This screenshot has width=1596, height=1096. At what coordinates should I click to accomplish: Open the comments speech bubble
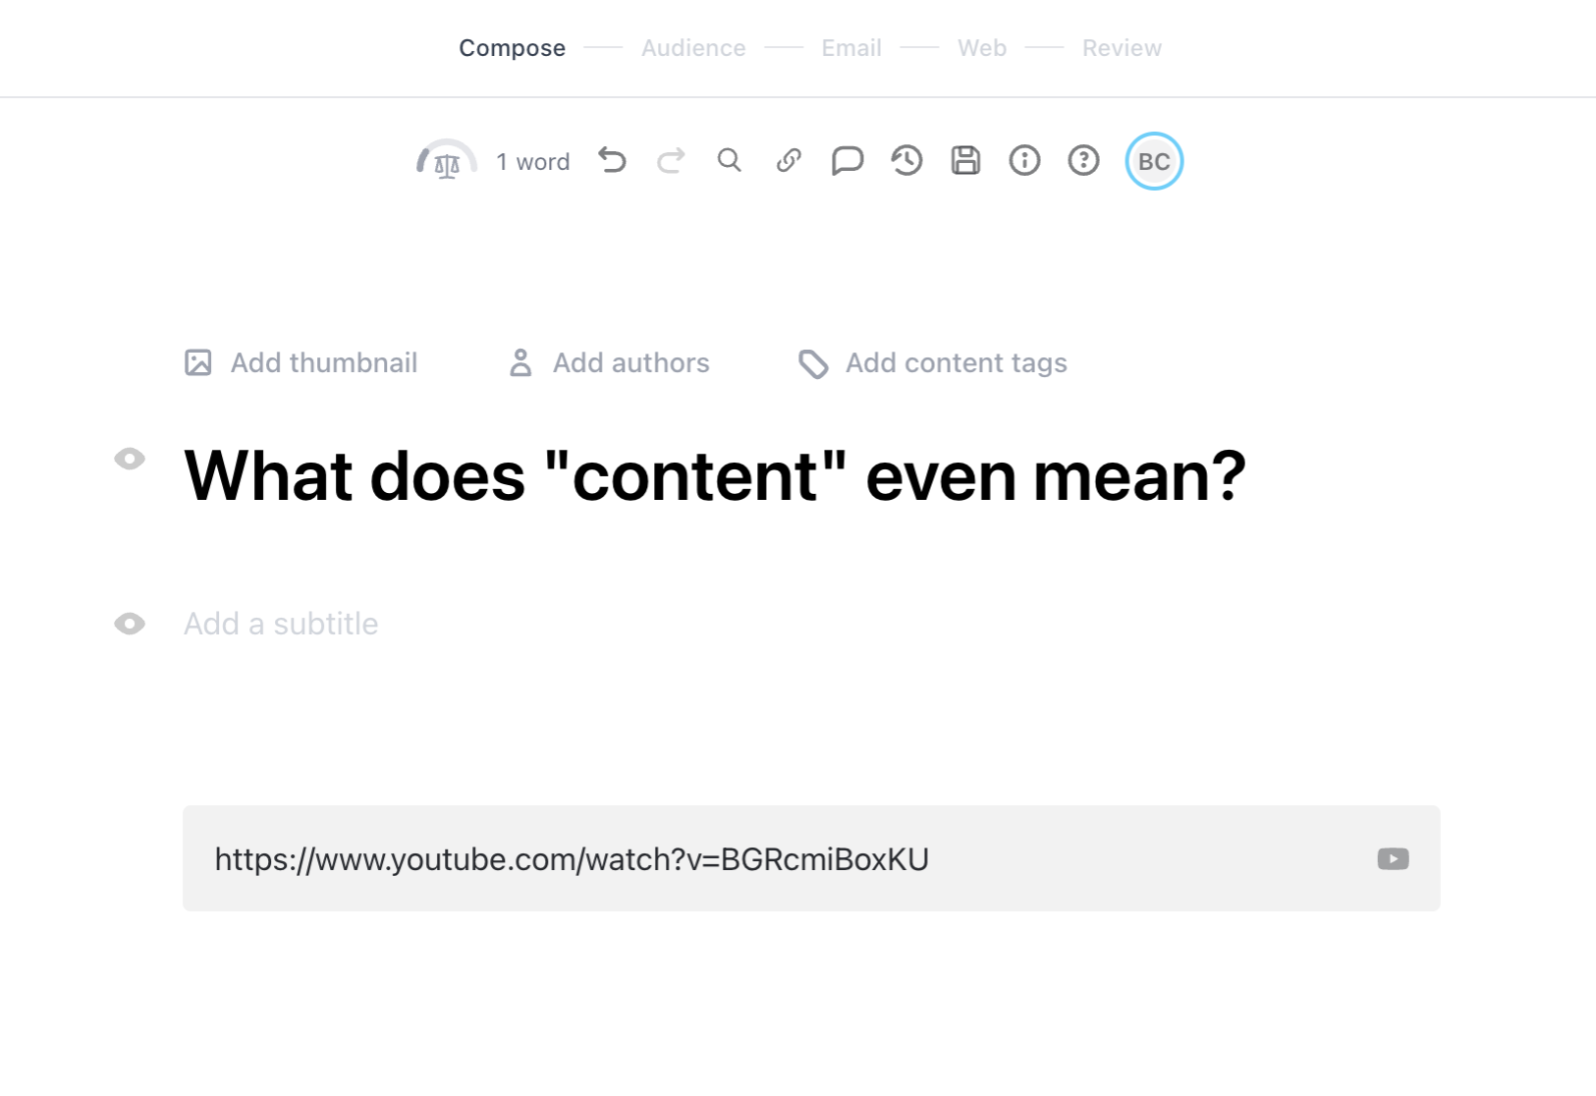(x=847, y=161)
